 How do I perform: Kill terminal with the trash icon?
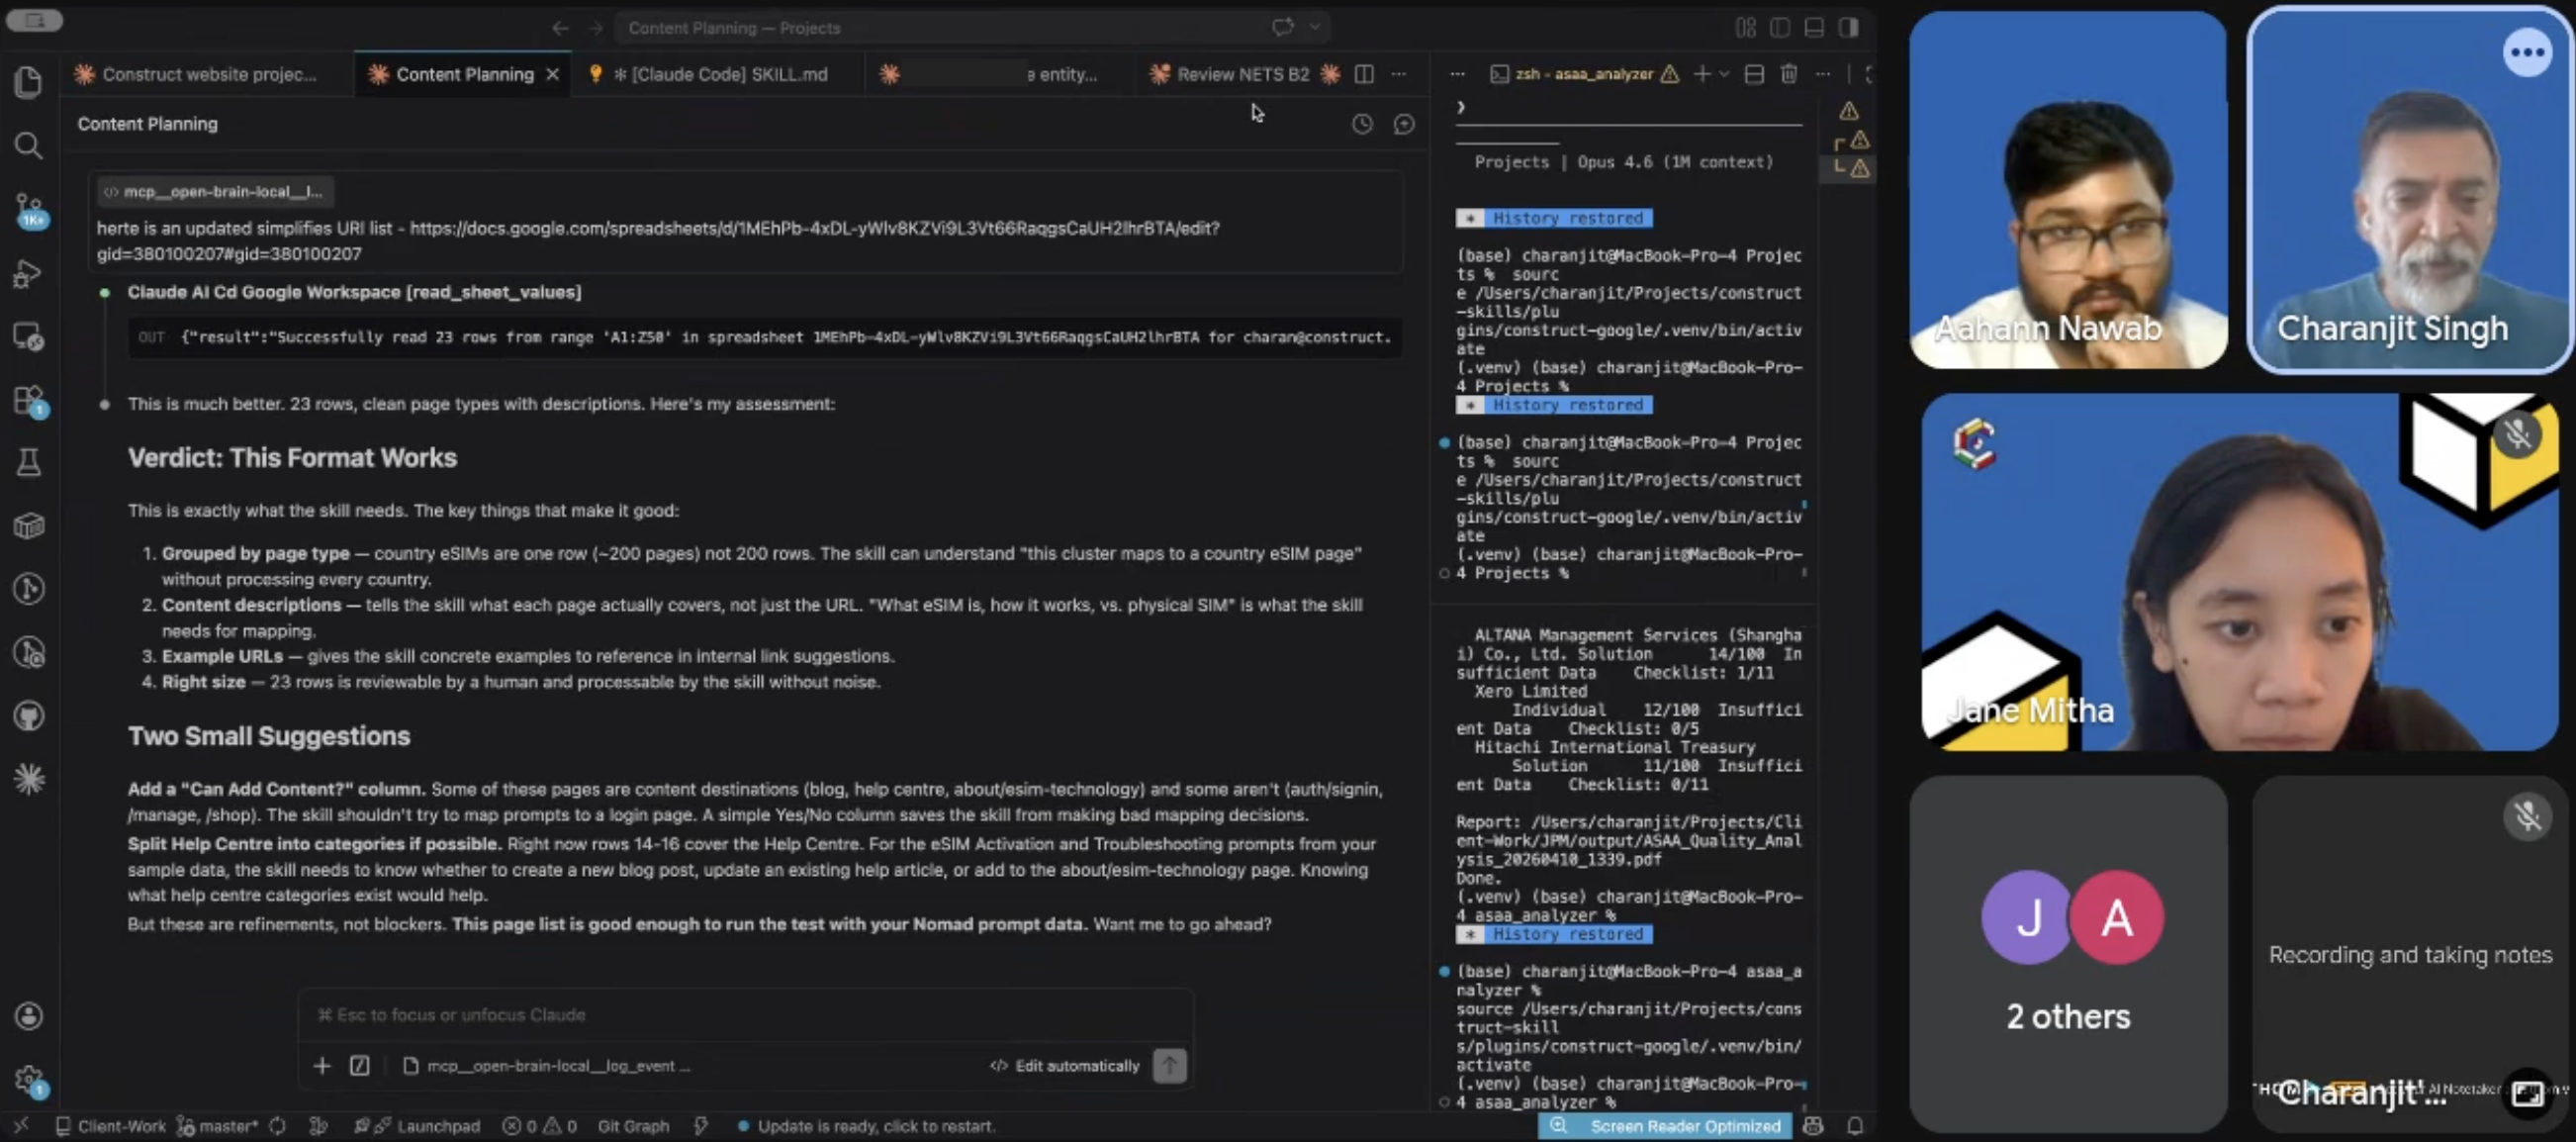click(1788, 74)
